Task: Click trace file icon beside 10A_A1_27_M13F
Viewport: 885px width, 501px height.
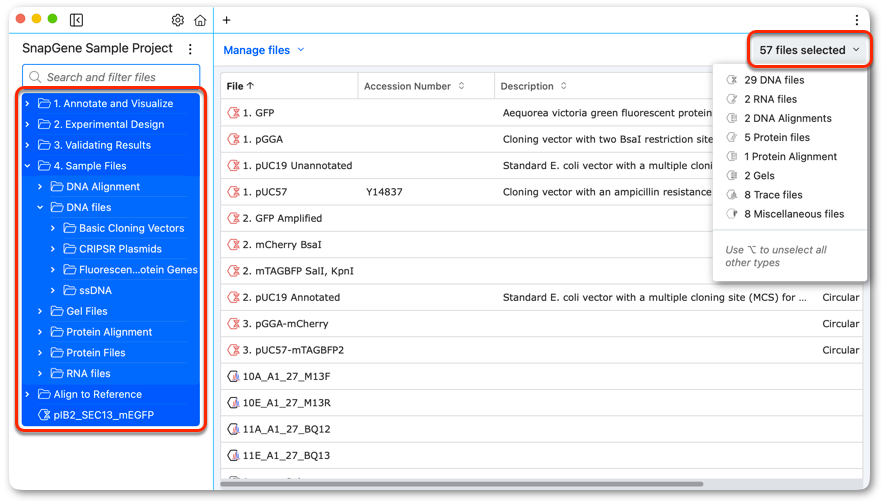Action: (x=233, y=376)
